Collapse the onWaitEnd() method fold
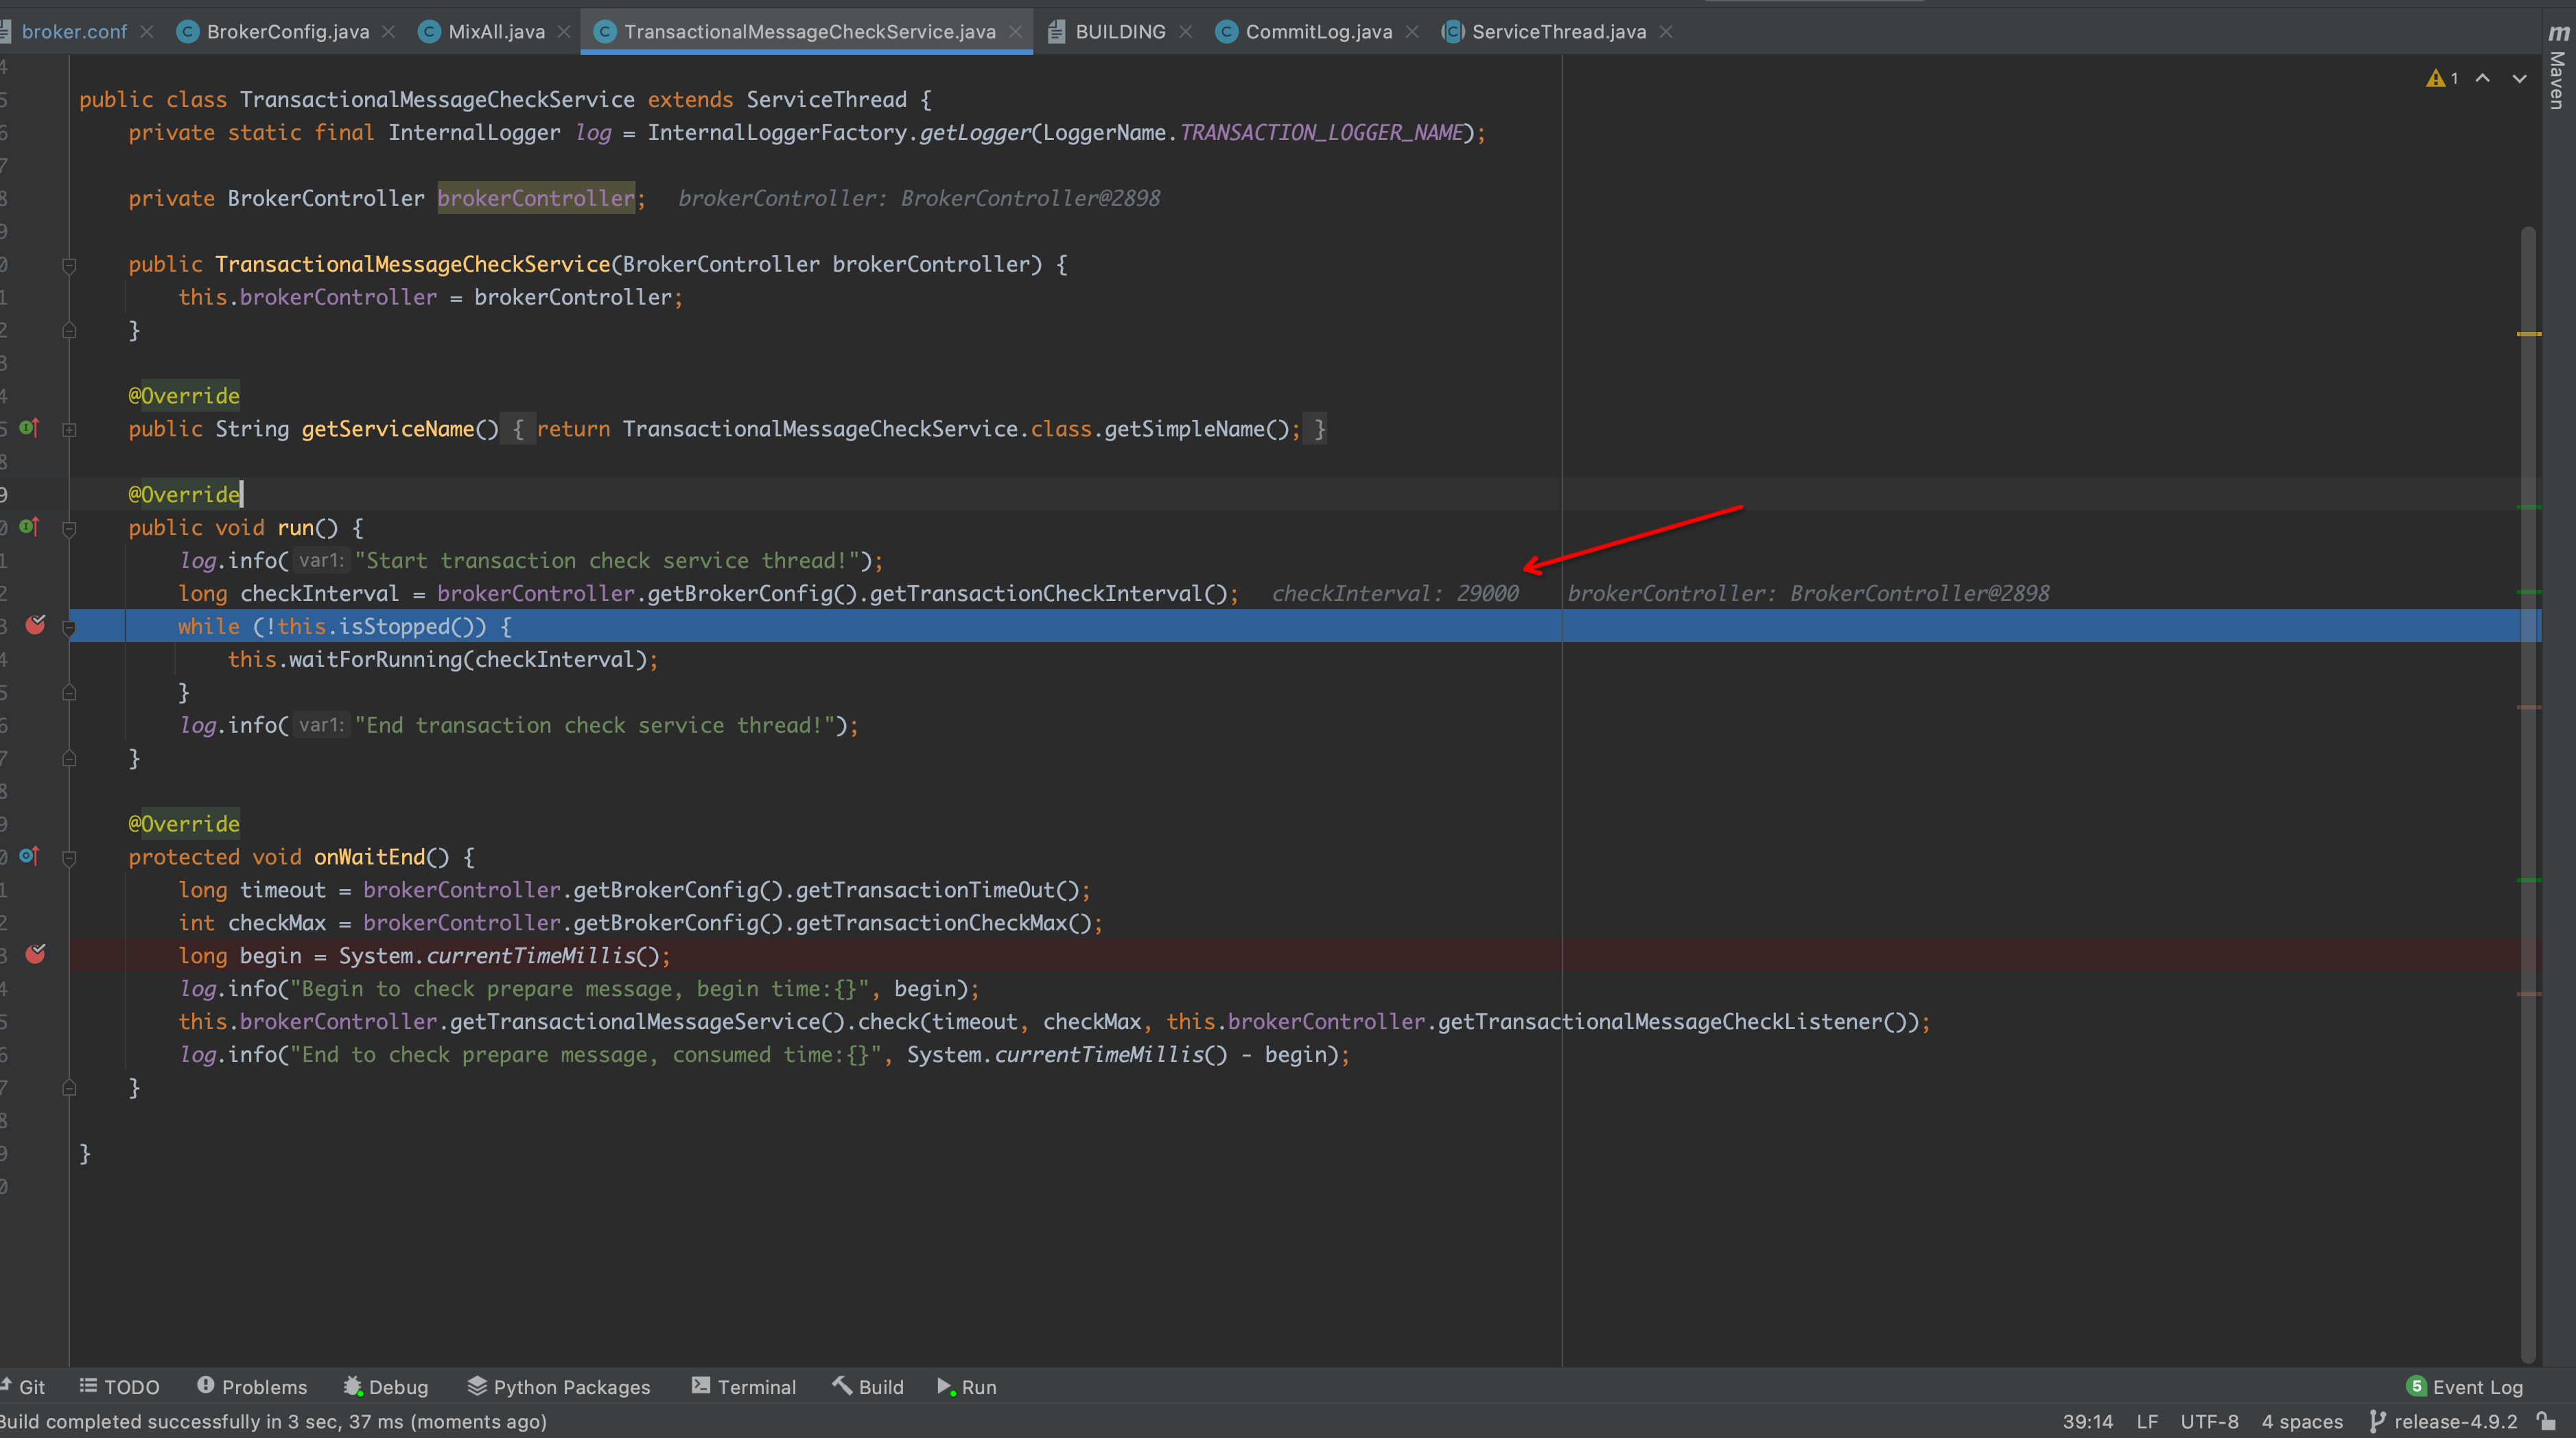This screenshot has width=2576, height=1438. [69, 857]
